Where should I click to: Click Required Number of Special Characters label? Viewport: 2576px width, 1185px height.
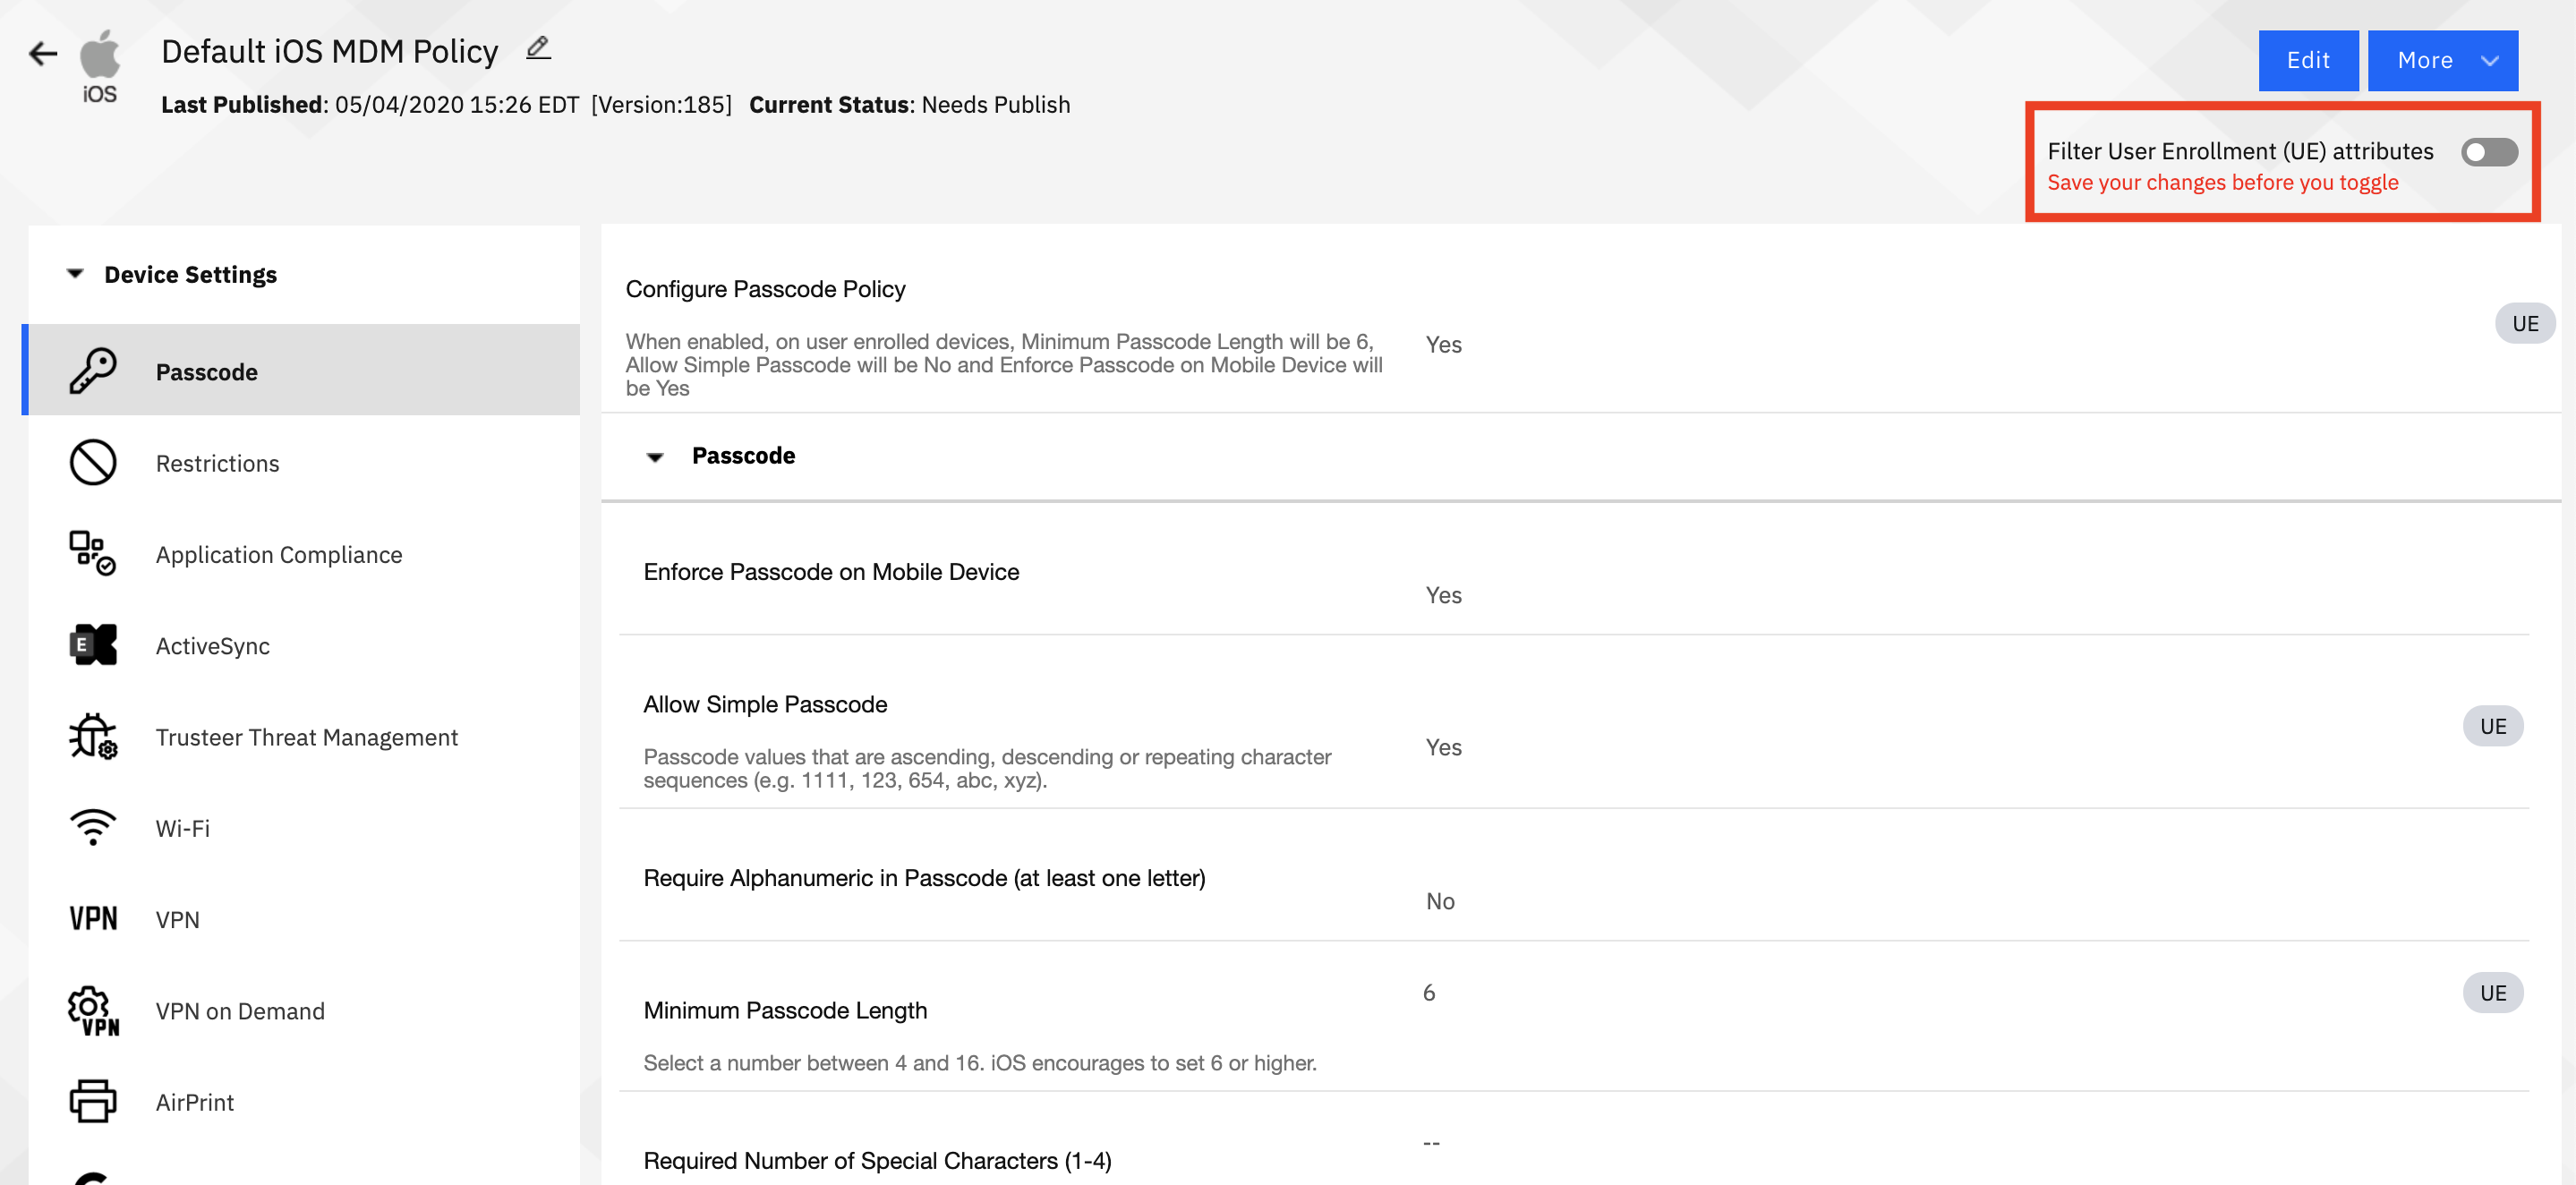tap(877, 1161)
